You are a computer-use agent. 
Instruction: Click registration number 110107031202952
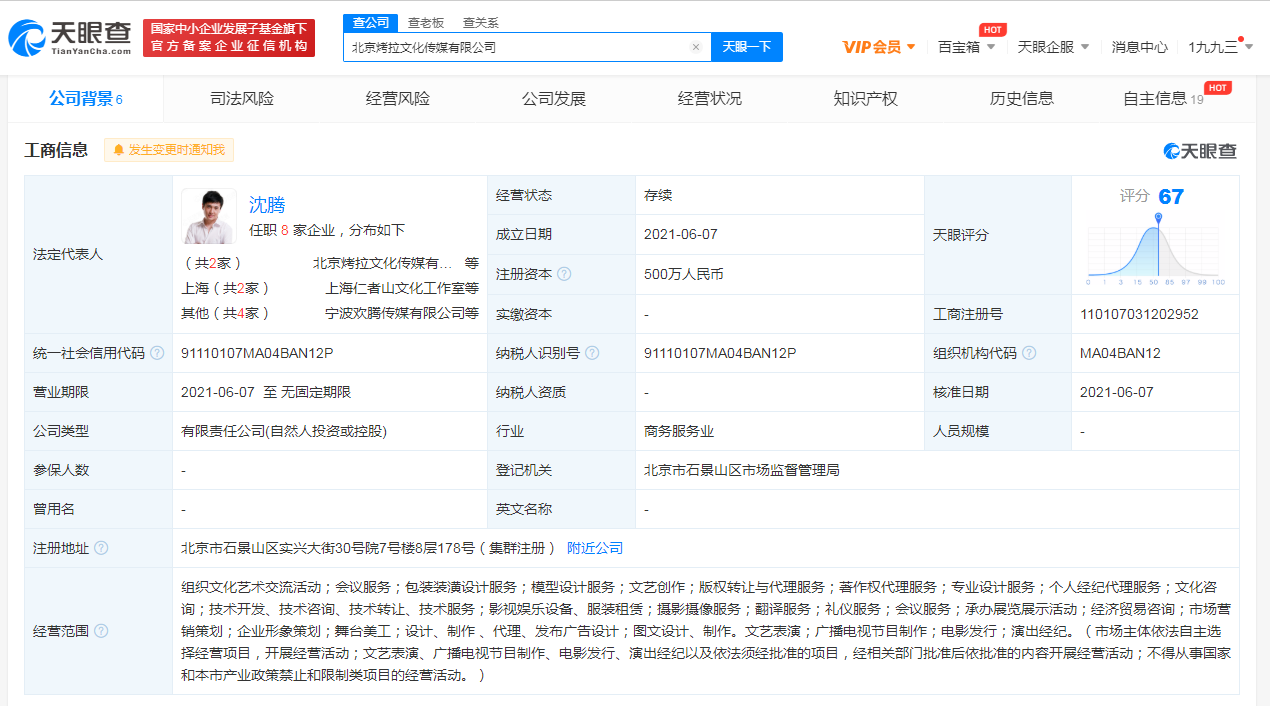coord(1139,314)
